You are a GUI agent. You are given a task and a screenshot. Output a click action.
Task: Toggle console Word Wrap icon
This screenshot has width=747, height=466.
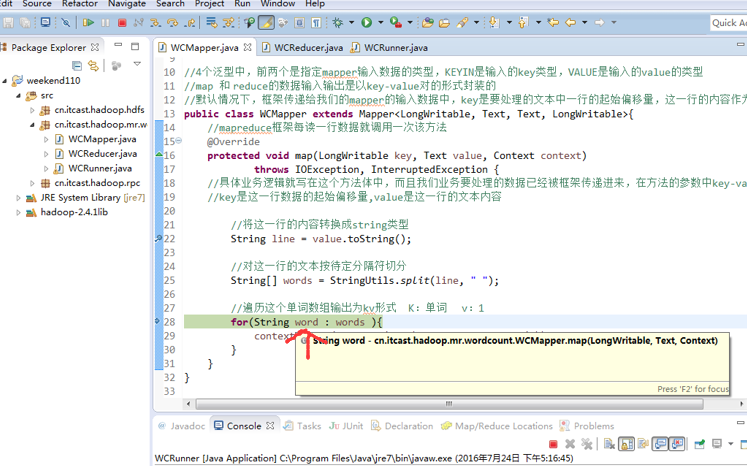click(x=643, y=444)
